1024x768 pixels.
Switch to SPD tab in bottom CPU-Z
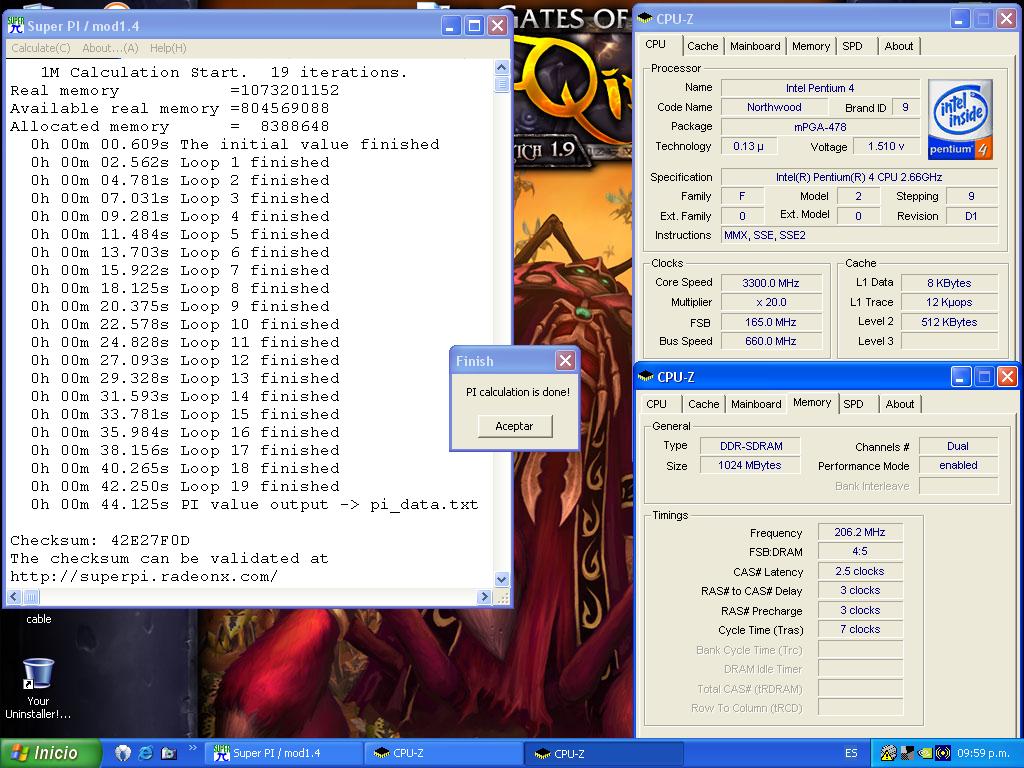pos(853,404)
